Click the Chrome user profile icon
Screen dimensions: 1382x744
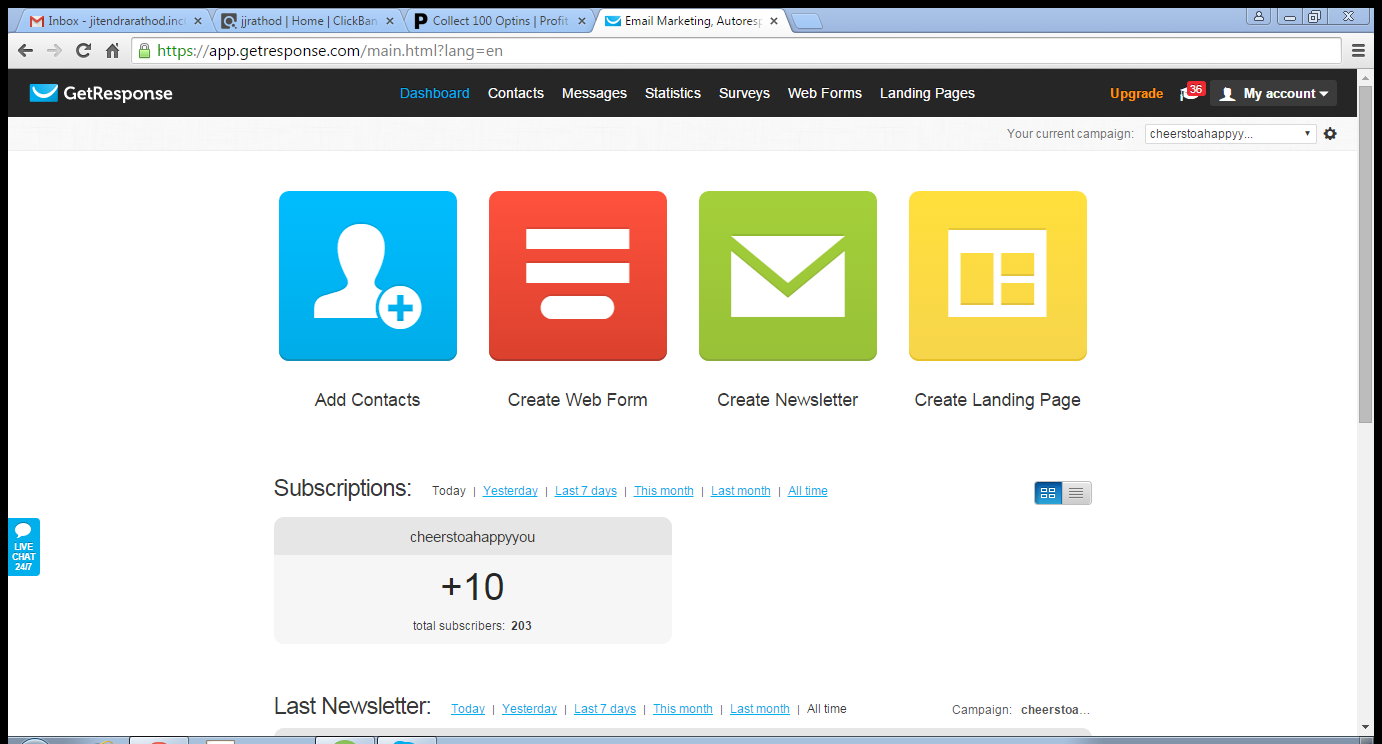point(1259,15)
